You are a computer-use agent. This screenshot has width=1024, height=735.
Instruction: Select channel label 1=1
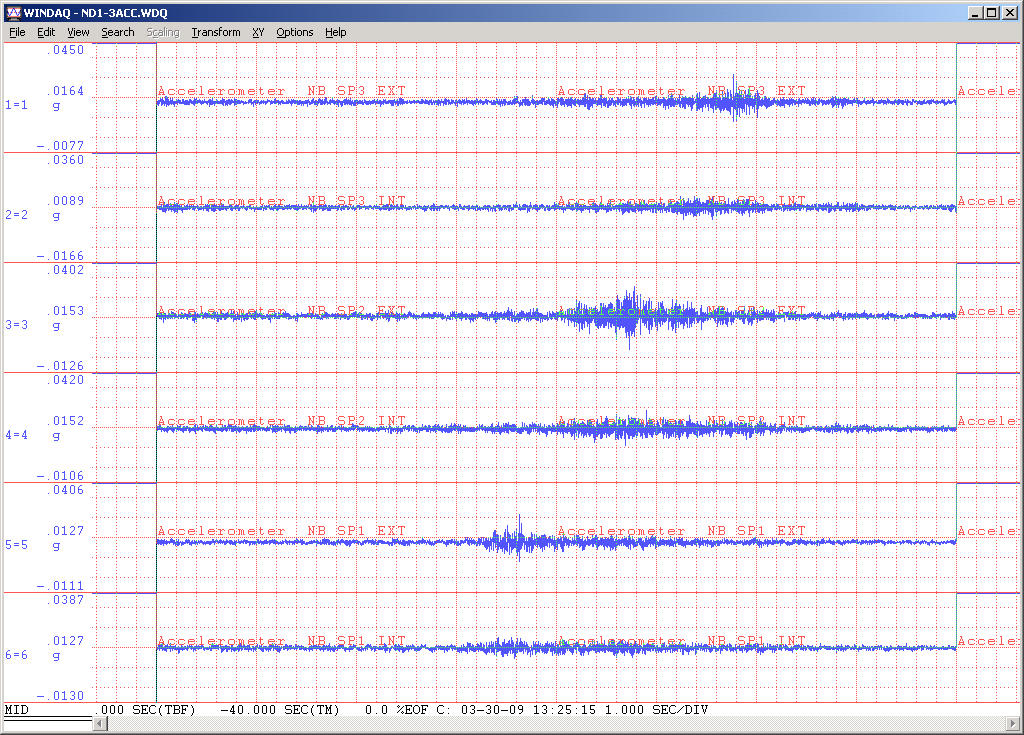(16, 105)
